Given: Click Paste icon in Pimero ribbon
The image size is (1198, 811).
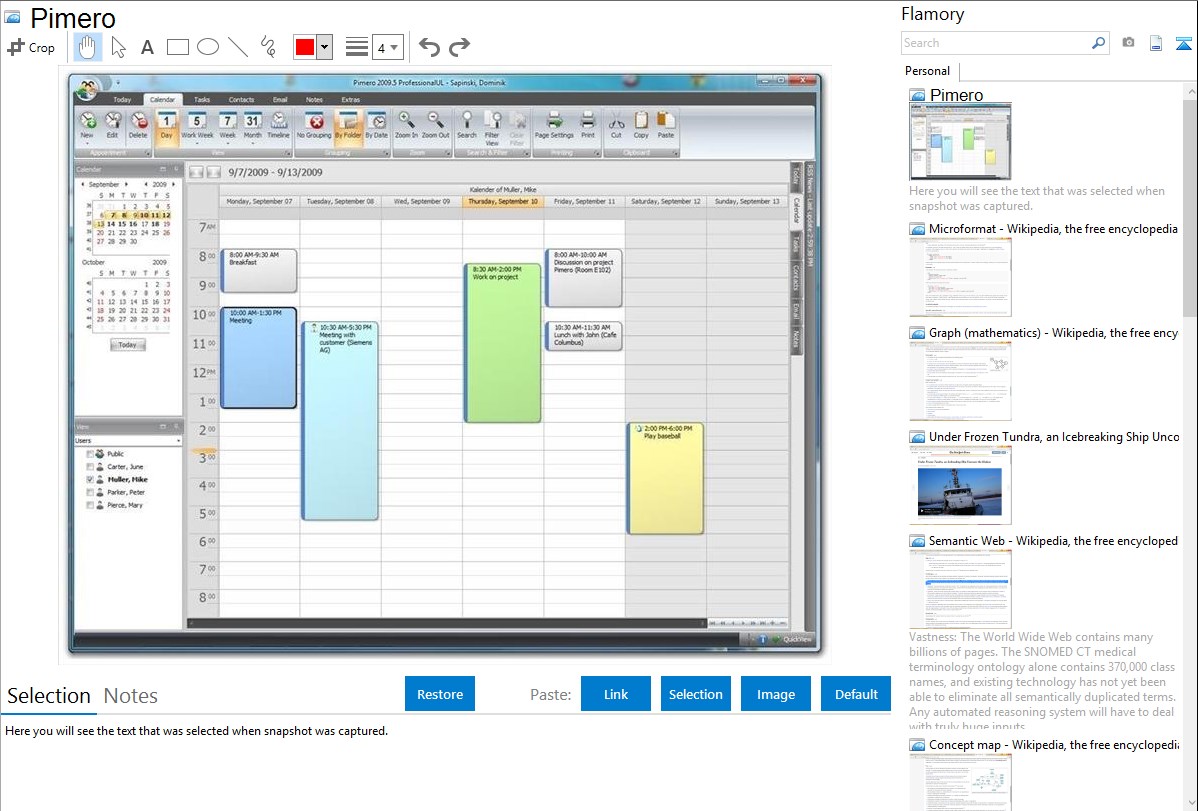Looking at the screenshot, I should 665,126.
